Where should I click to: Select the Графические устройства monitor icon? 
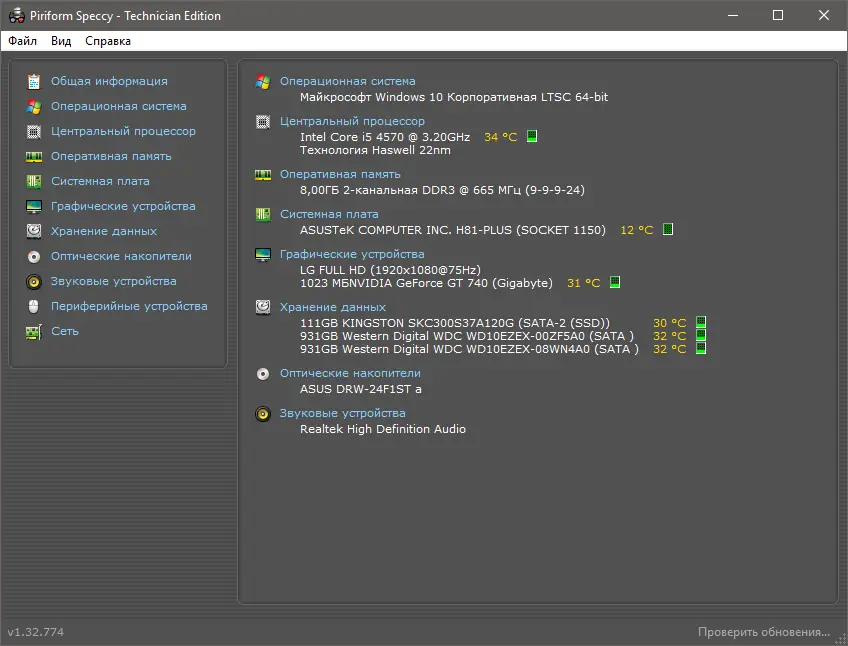click(36, 206)
